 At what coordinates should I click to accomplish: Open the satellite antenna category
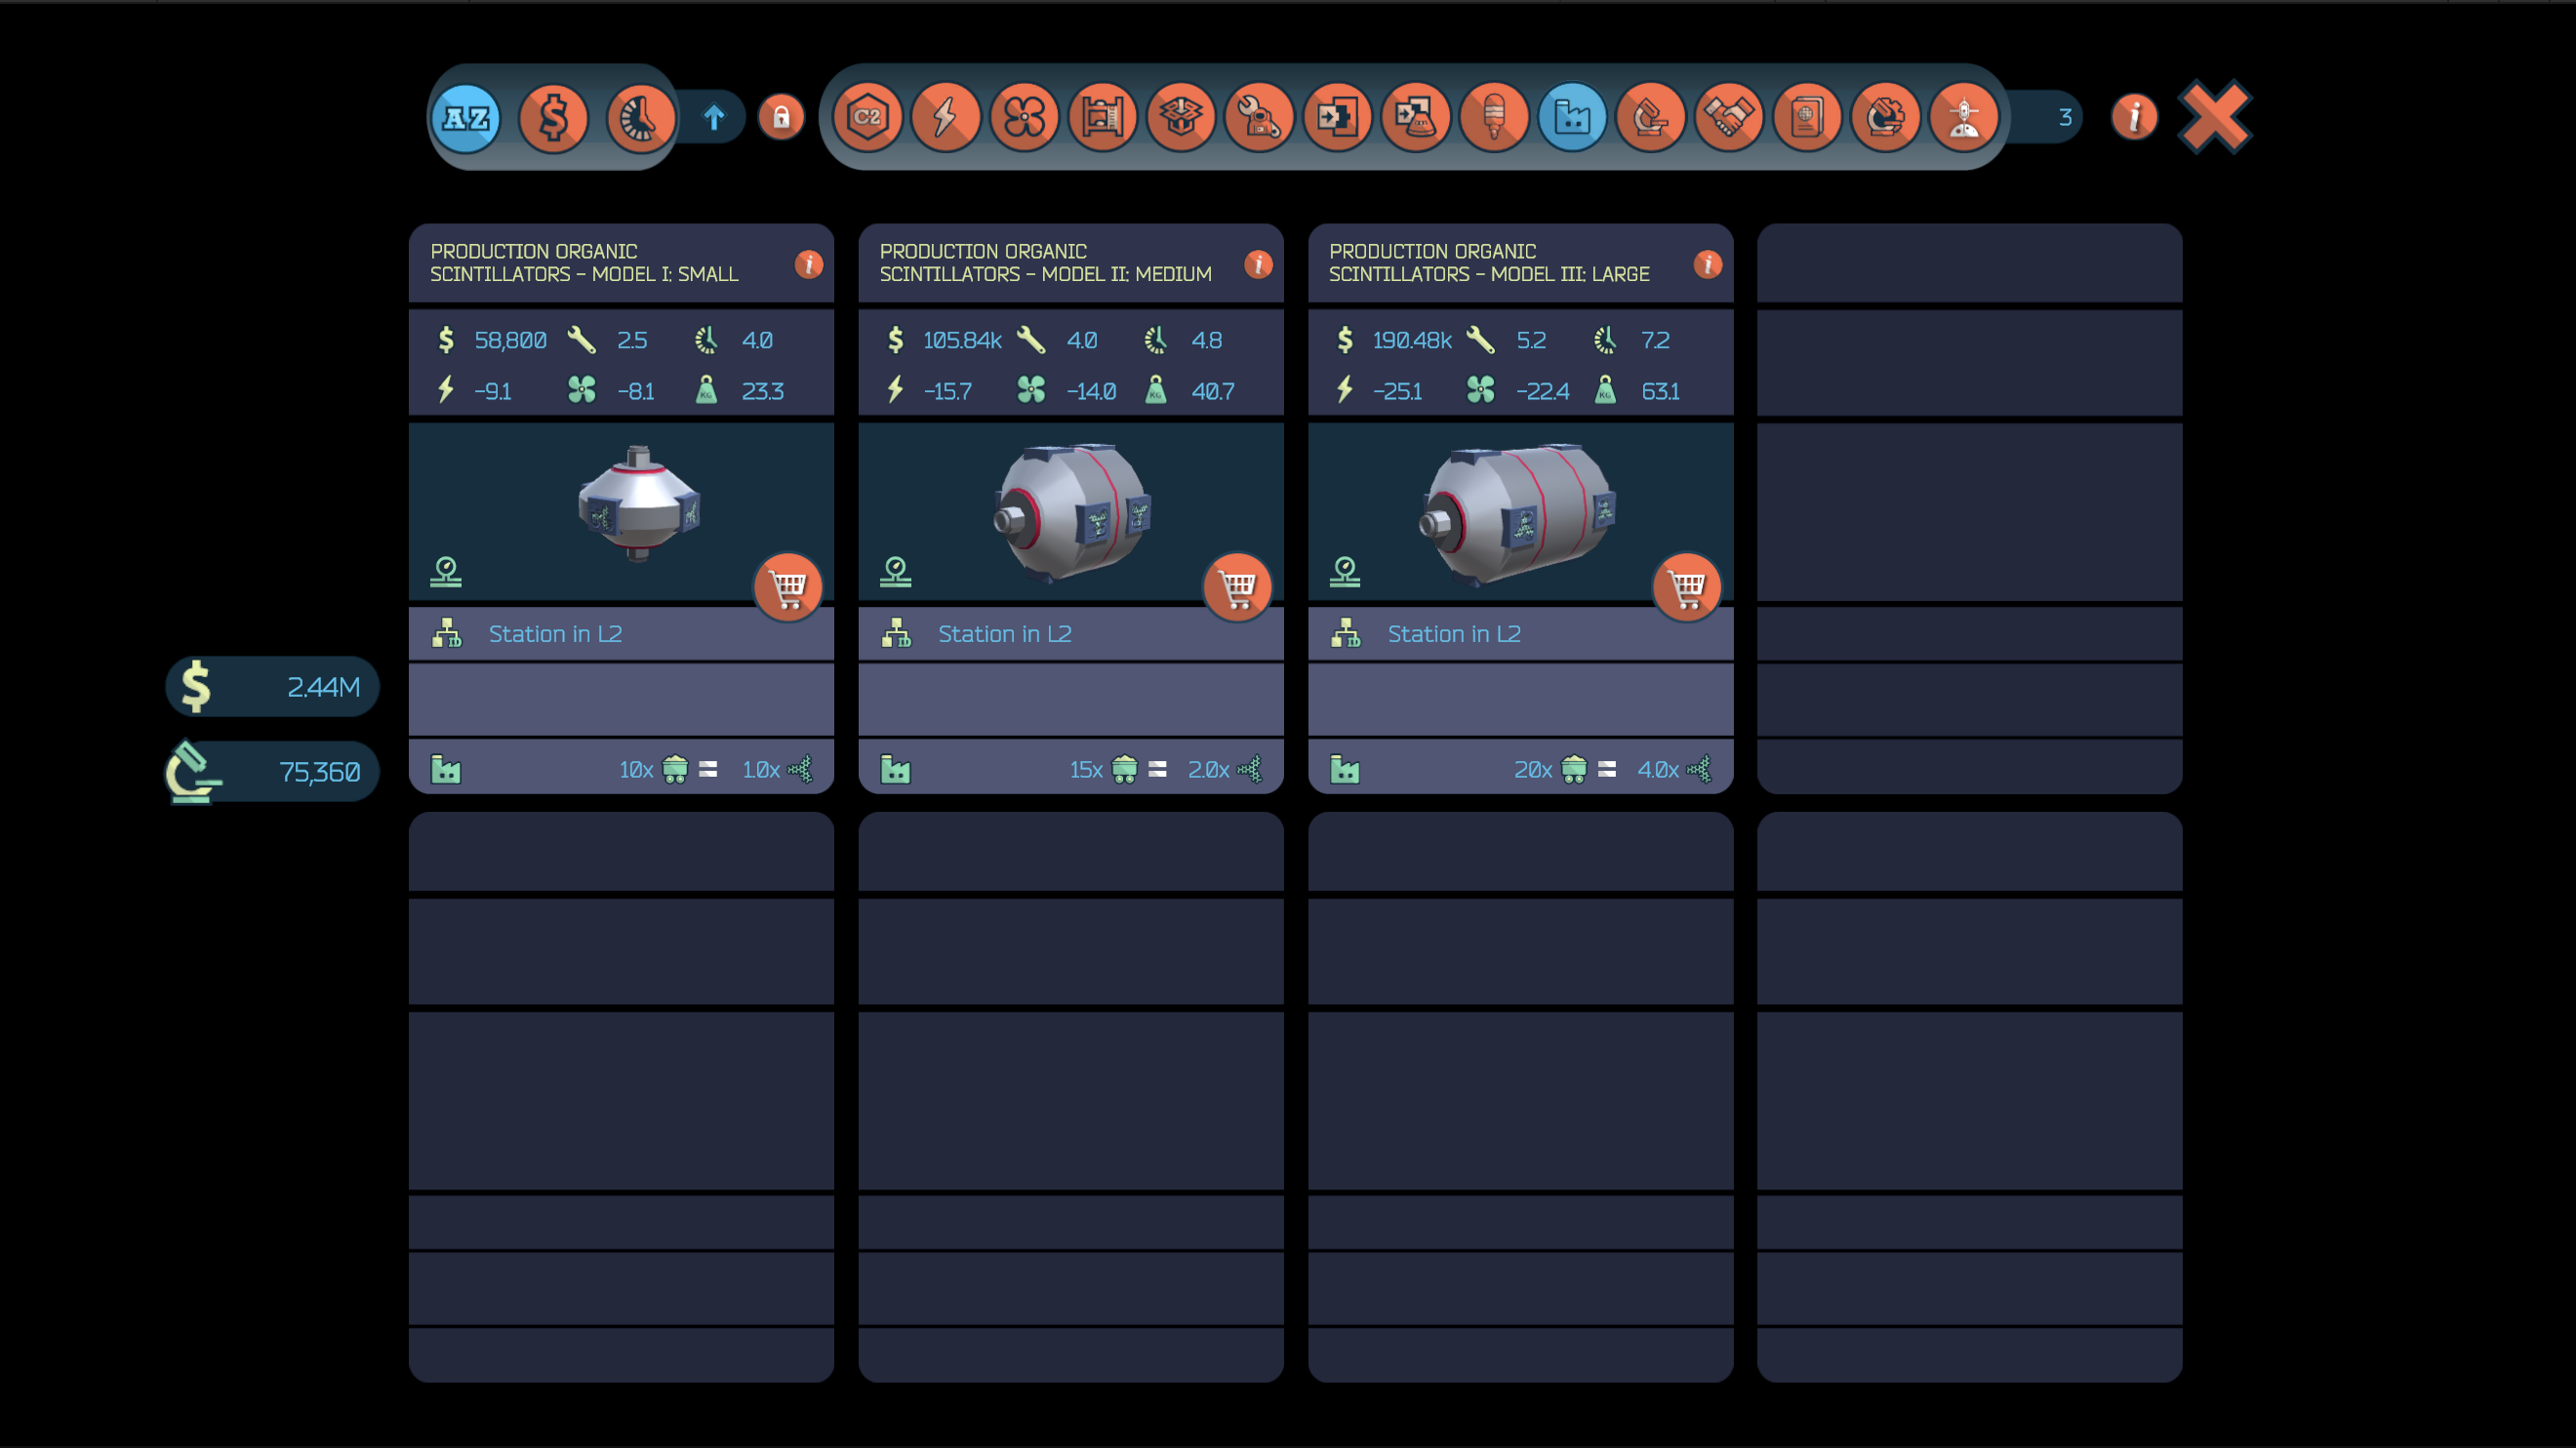click(1964, 117)
